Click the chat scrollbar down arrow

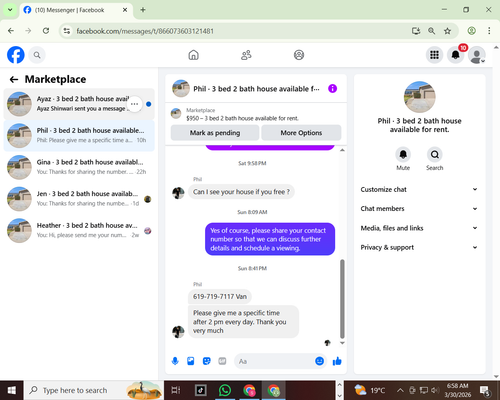click(x=342, y=343)
